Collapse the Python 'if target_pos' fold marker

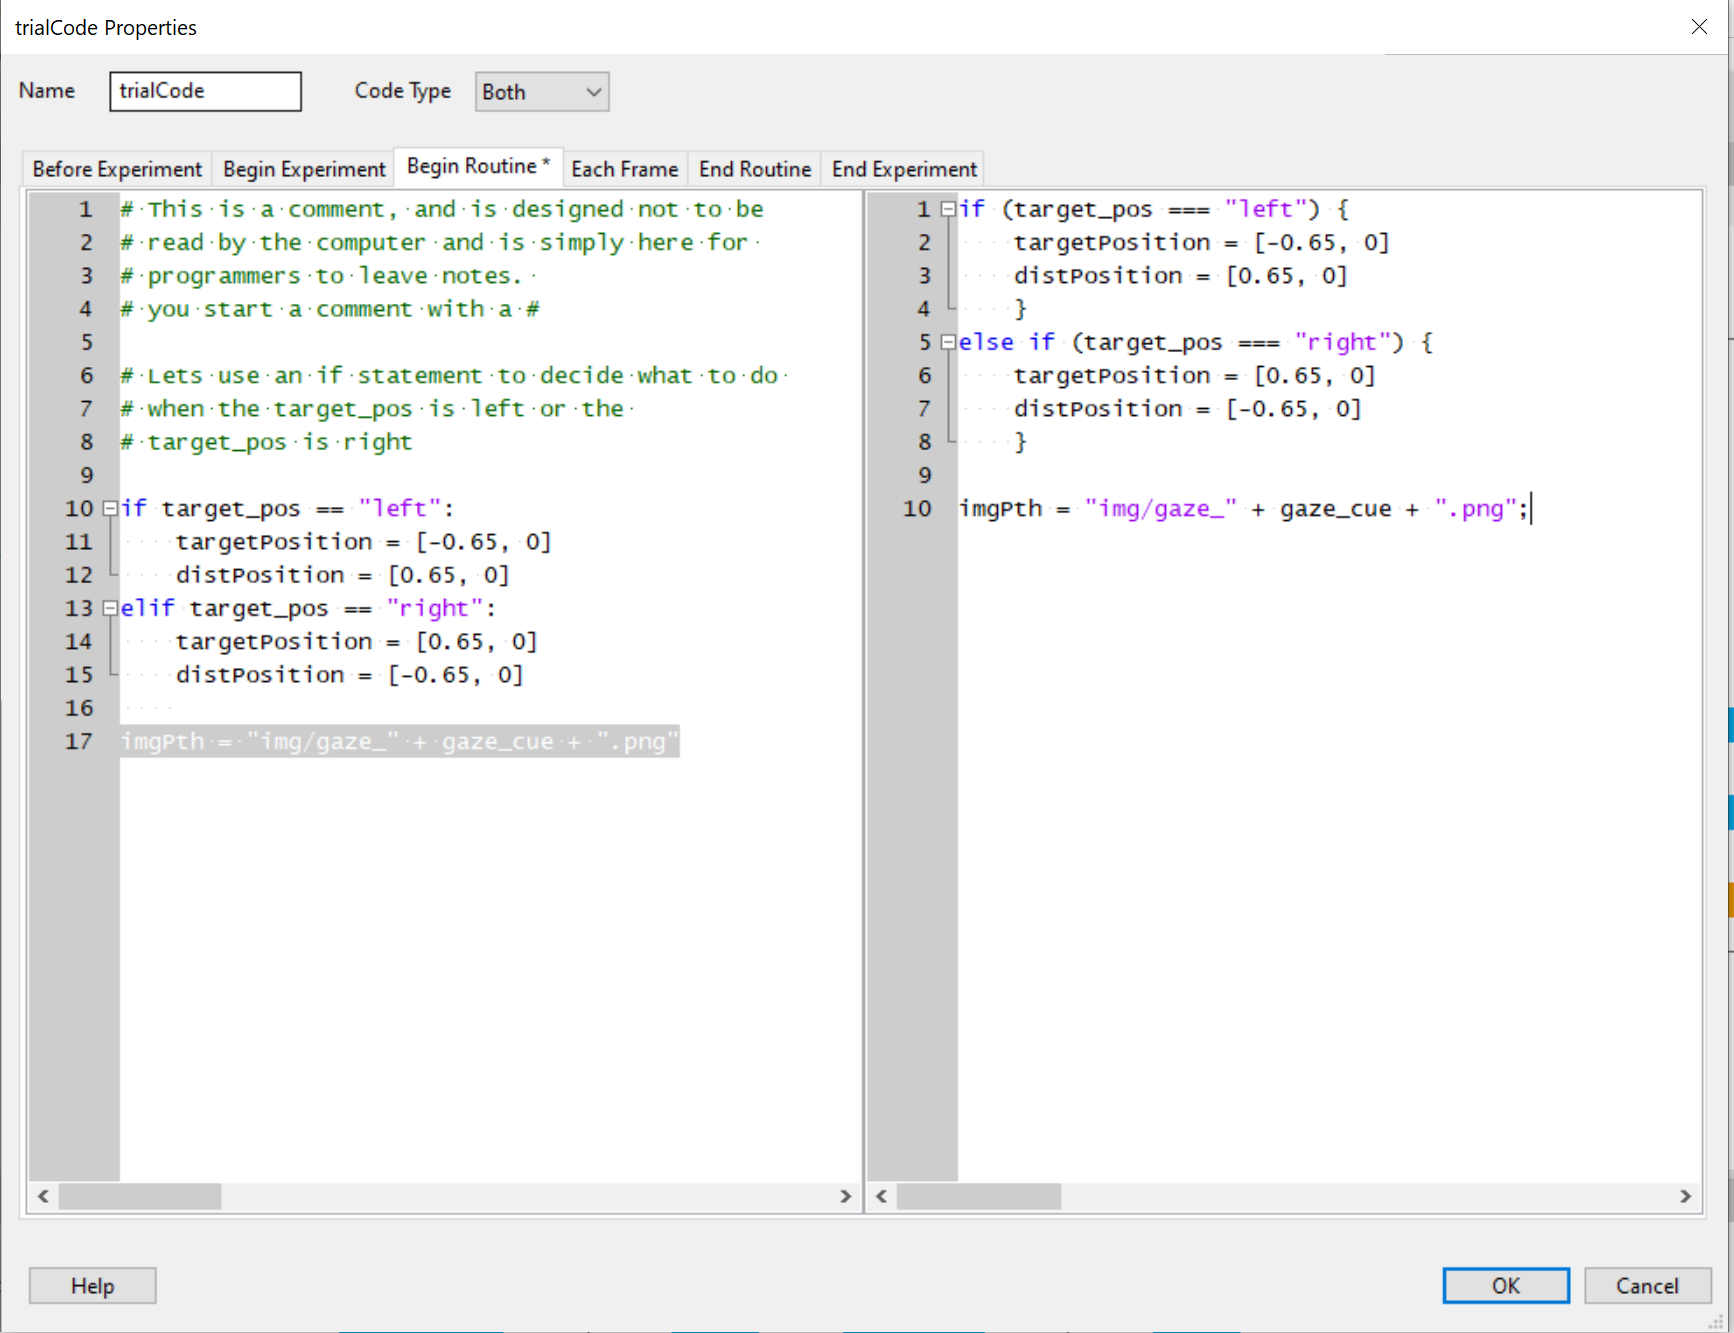[x=110, y=509]
